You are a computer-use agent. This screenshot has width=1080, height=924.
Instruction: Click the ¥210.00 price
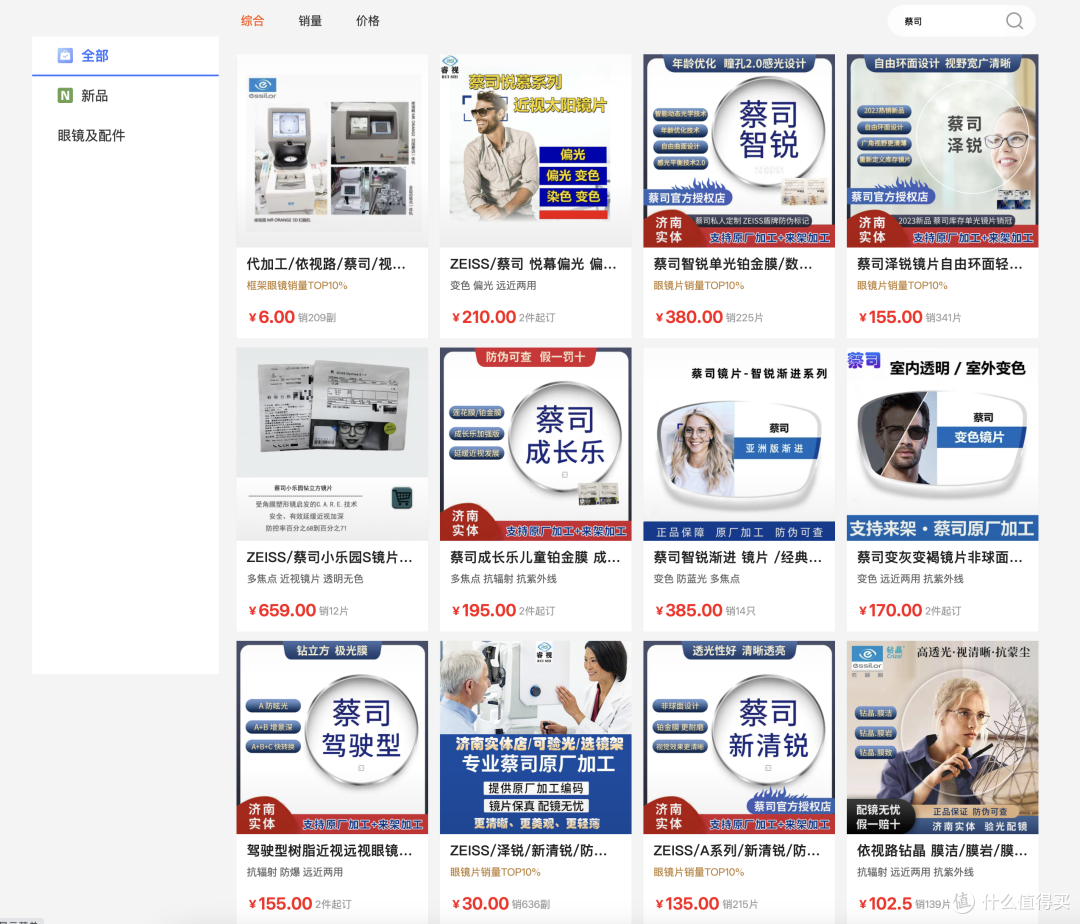(484, 317)
